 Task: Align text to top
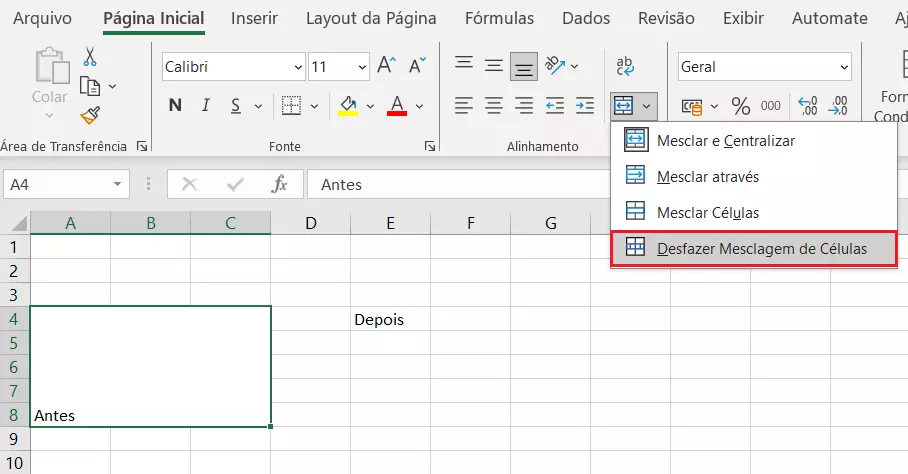click(x=464, y=62)
